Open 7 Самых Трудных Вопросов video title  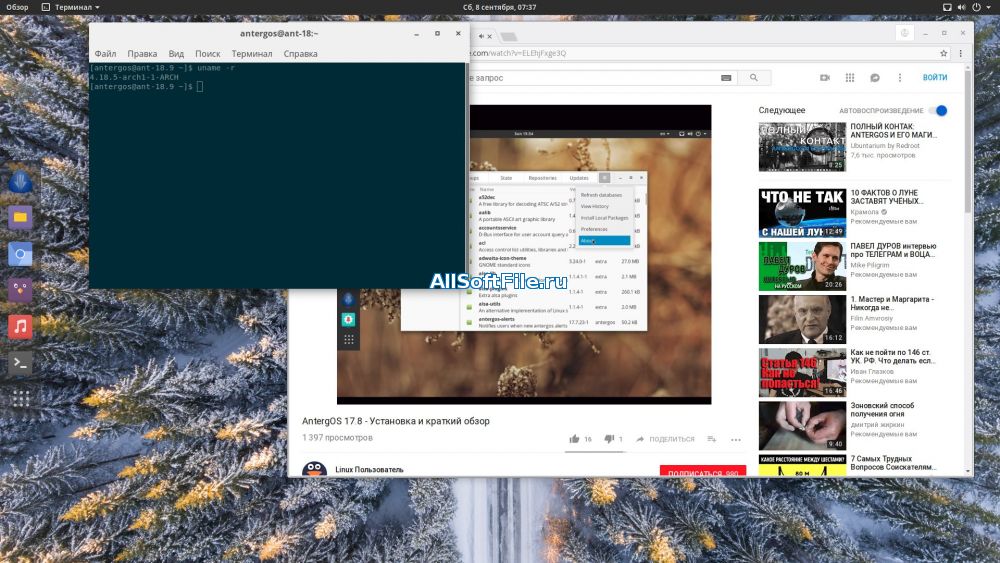pyautogui.click(x=893, y=463)
